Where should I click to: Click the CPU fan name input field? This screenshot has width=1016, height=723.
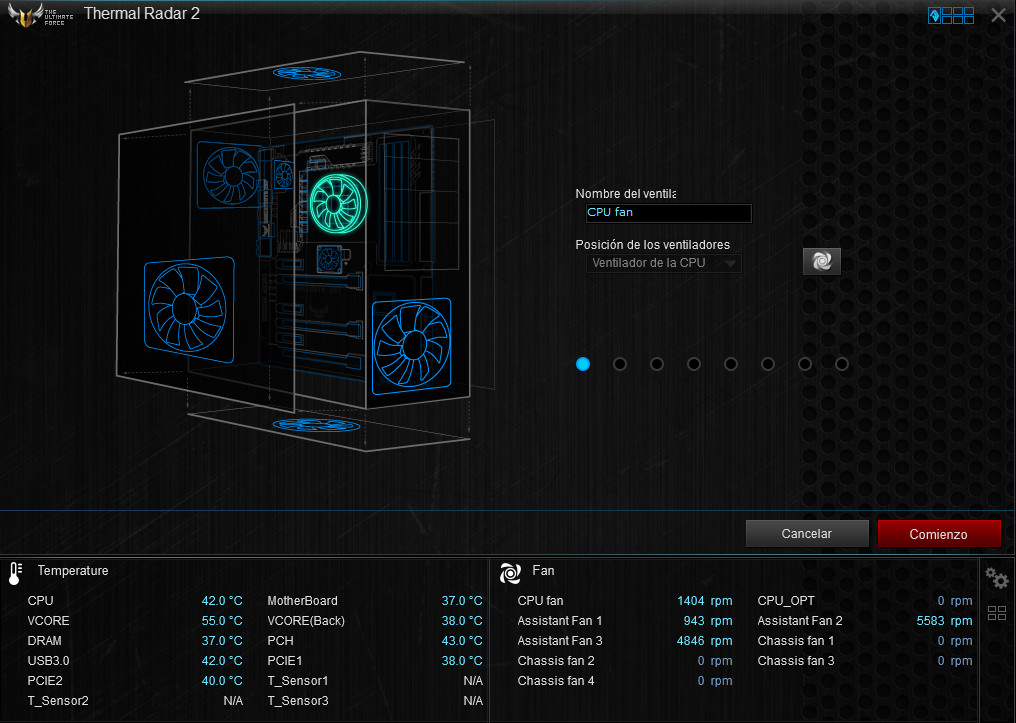tap(669, 212)
